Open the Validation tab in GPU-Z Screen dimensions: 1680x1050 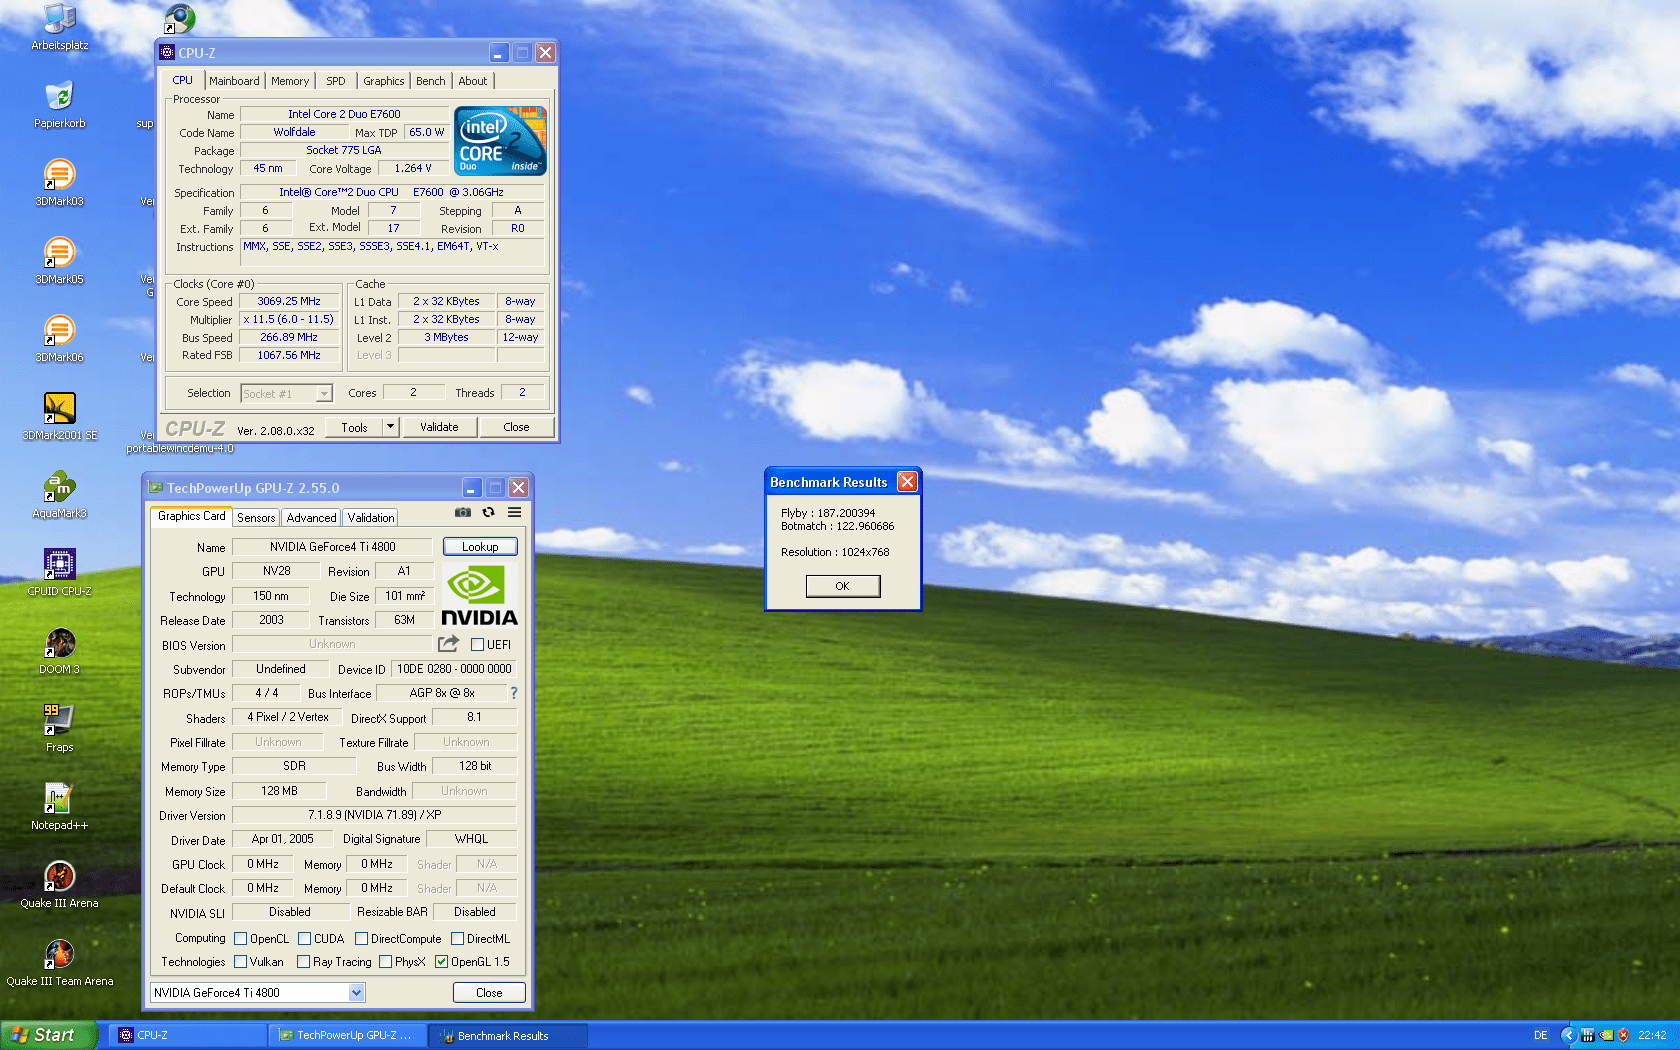click(x=371, y=518)
